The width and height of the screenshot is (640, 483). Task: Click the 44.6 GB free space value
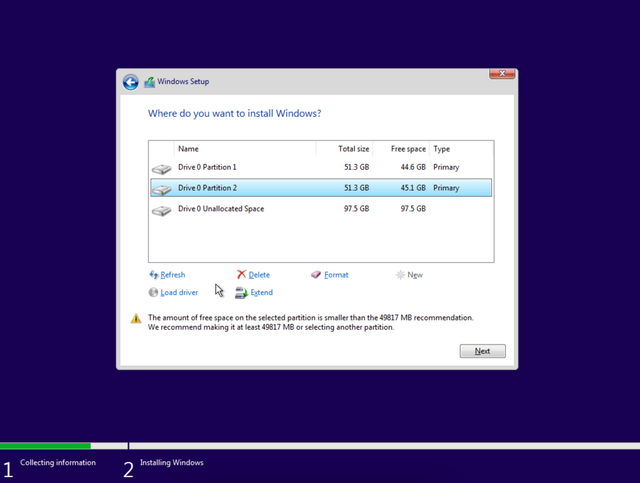pos(413,167)
